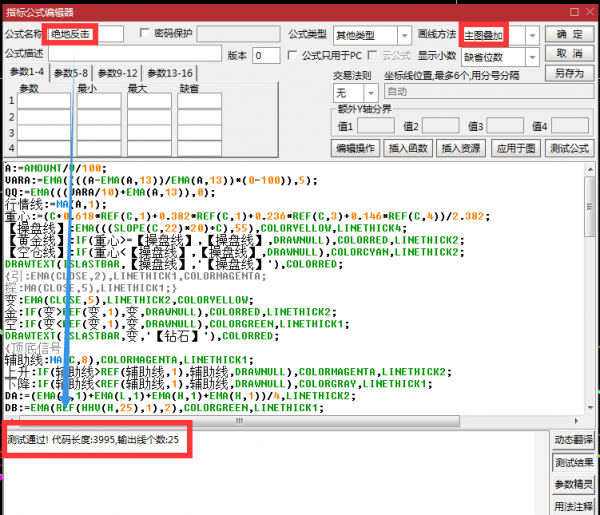Click the 插入函数 button
600x515 pixels.
pyautogui.click(x=409, y=148)
